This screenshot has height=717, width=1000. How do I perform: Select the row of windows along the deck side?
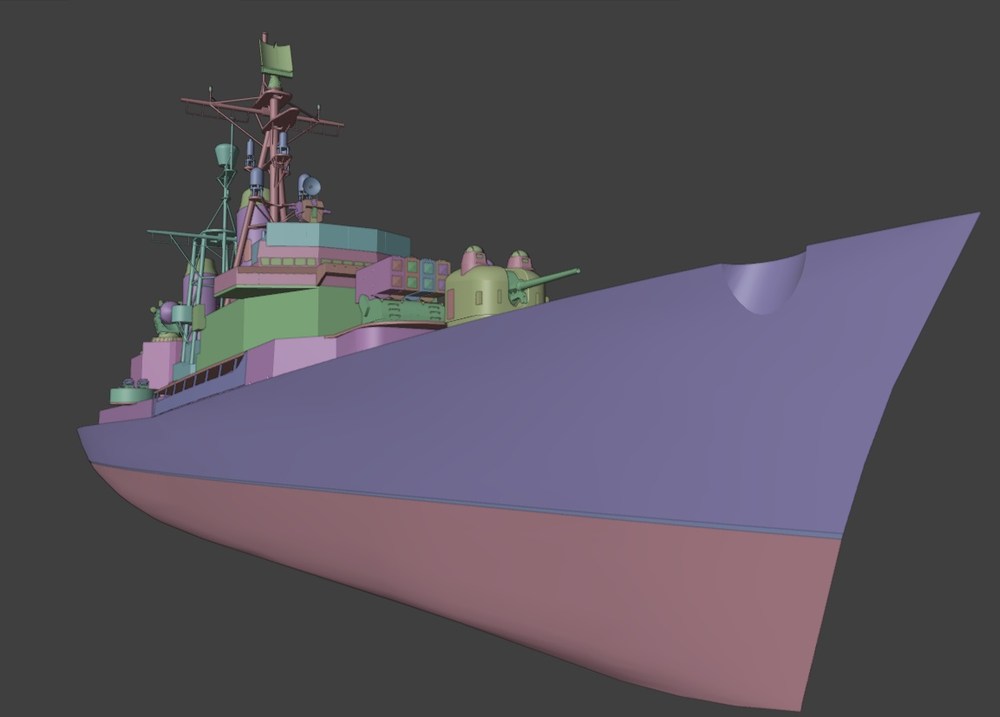200,381
